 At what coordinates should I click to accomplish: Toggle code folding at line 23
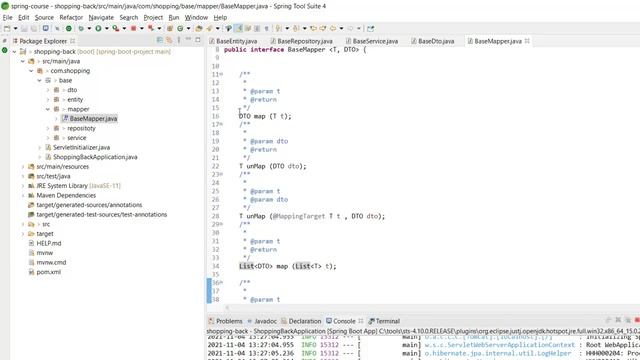[221, 174]
